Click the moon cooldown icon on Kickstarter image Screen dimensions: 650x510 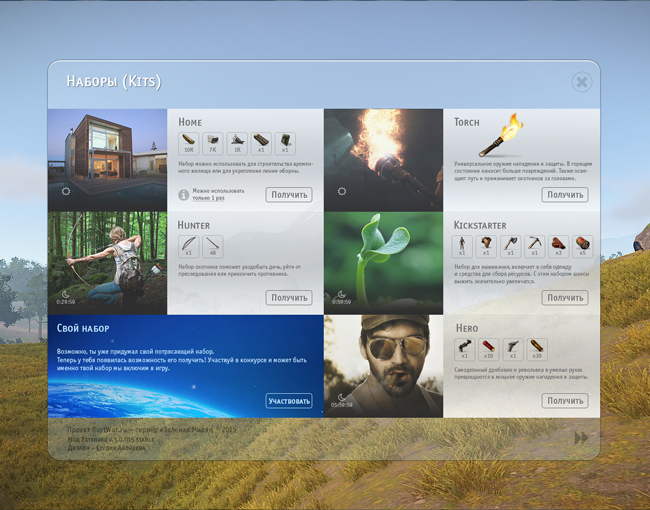tap(342, 294)
